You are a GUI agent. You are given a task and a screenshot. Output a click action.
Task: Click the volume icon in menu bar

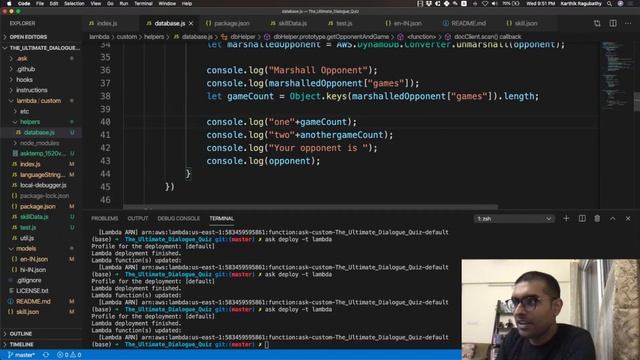(x=494, y=4)
